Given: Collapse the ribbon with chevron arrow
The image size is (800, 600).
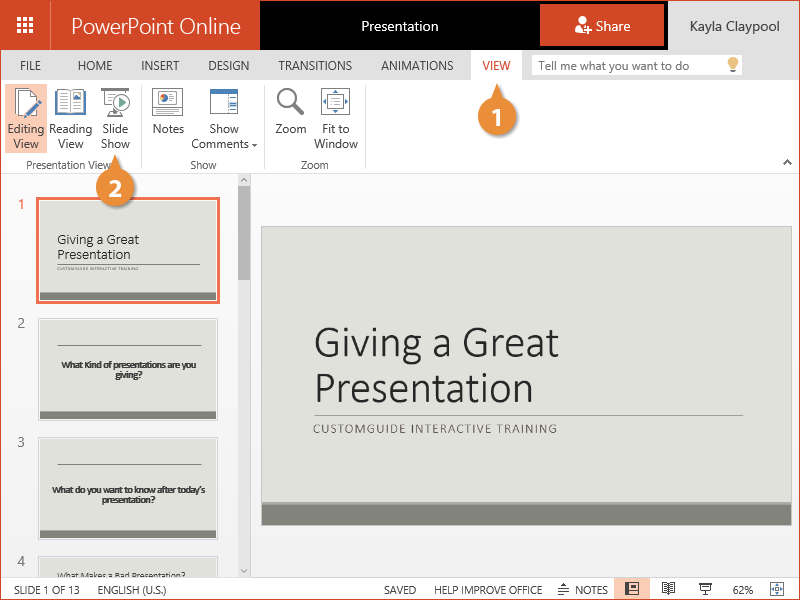Looking at the screenshot, I should [786, 162].
